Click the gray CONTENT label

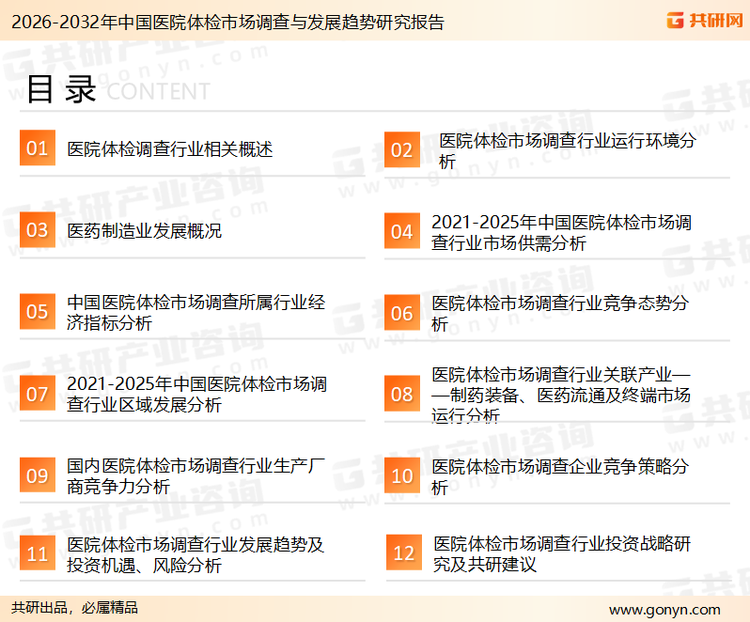click(158, 91)
